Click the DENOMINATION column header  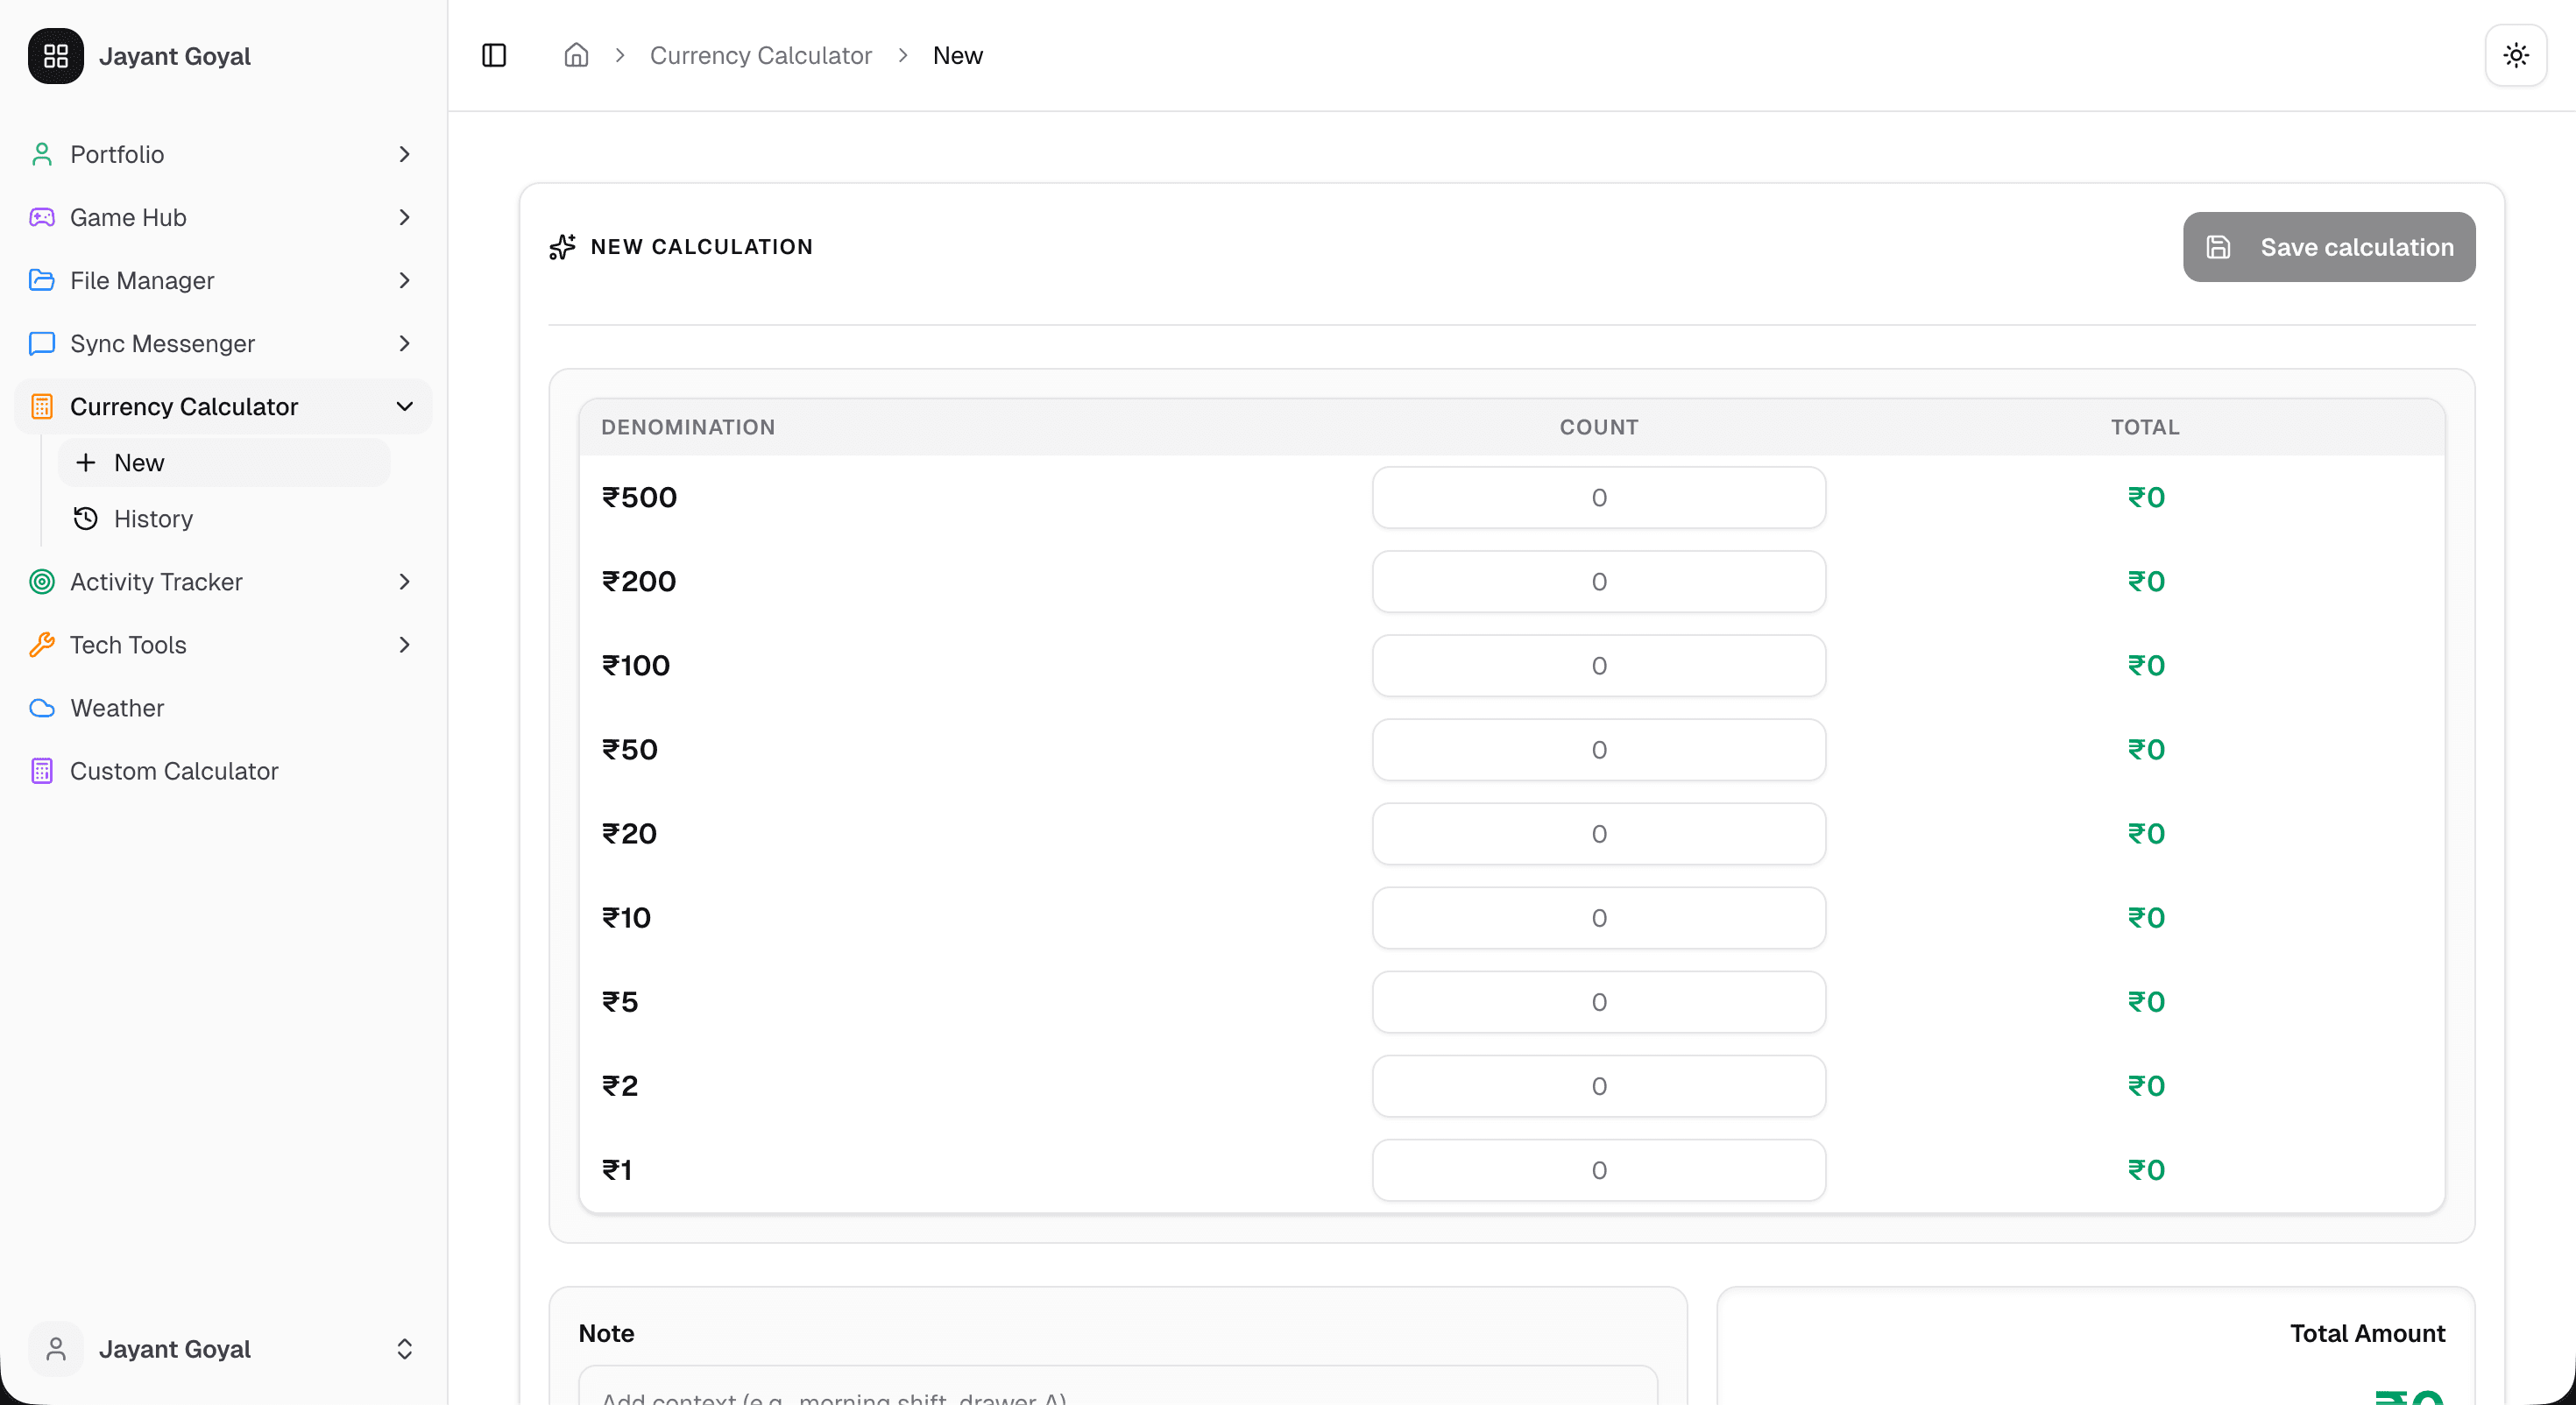688,427
